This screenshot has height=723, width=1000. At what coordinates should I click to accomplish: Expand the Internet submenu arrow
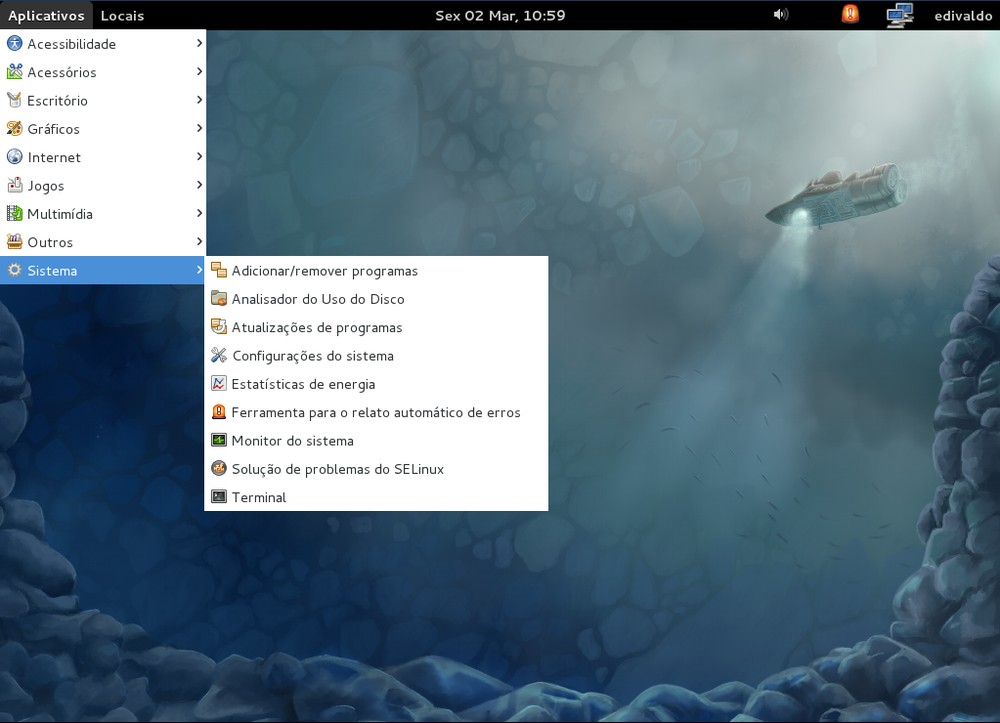tap(199, 157)
